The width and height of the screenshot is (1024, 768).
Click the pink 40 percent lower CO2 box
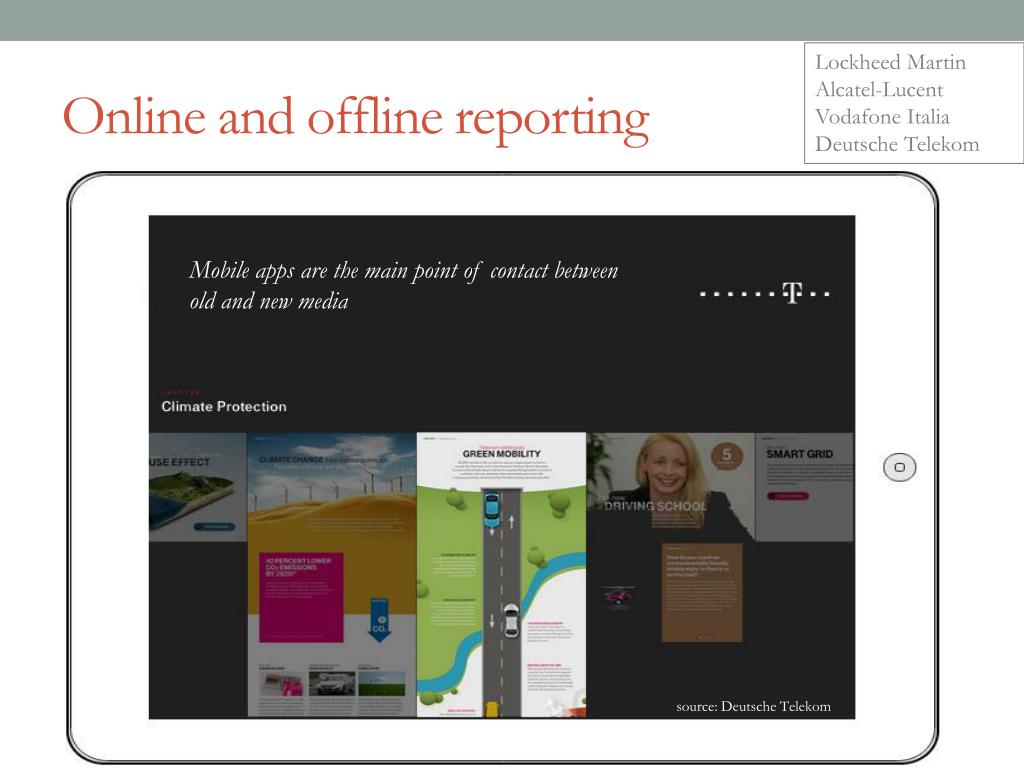301,597
